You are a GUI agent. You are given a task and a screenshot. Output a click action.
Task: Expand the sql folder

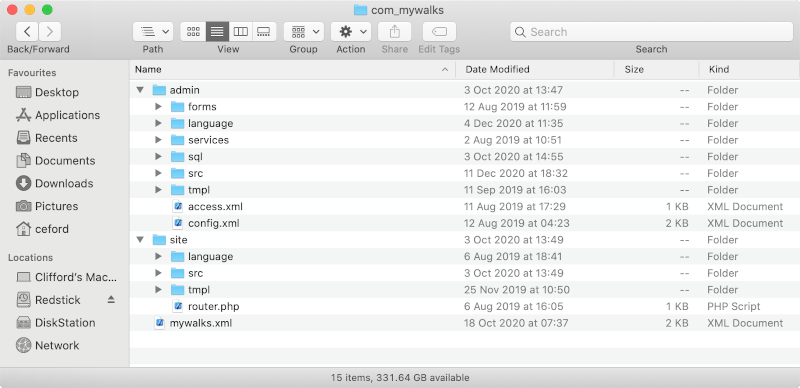[158, 157]
